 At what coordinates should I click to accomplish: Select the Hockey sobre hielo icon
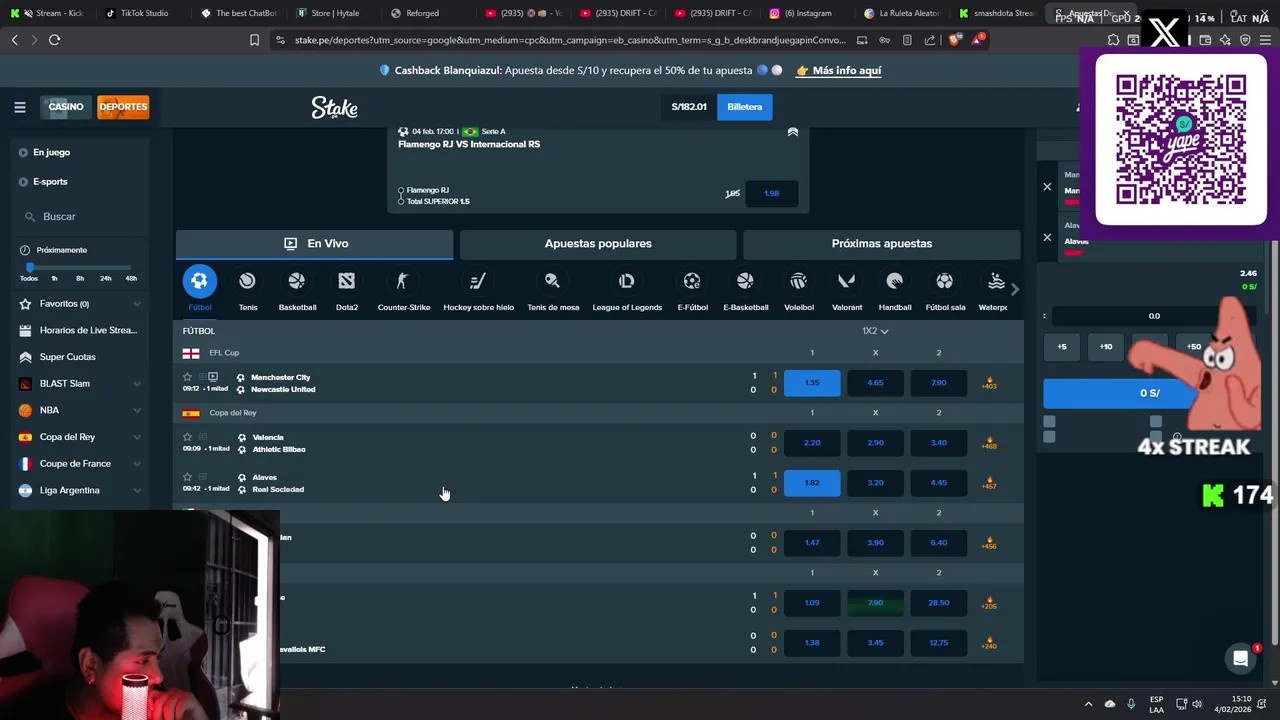(x=477, y=282)
